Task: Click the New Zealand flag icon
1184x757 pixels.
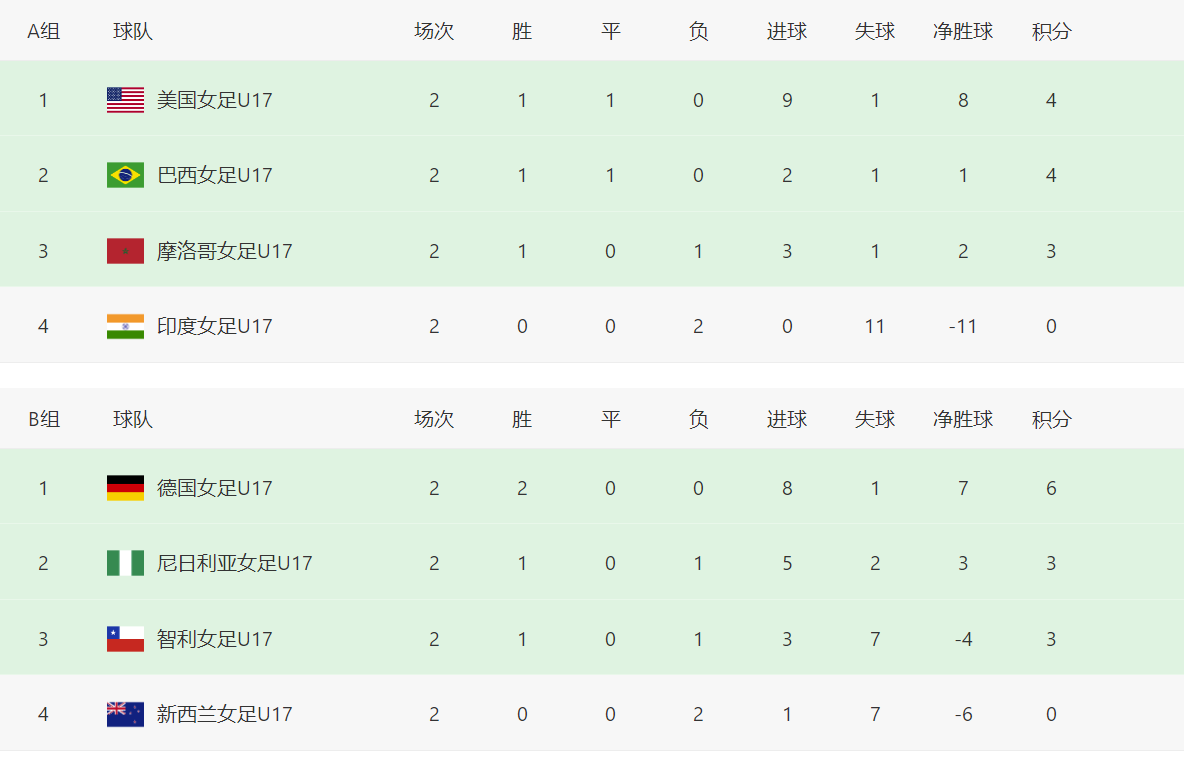Action: pyautogui.click(x=125, y=715)
